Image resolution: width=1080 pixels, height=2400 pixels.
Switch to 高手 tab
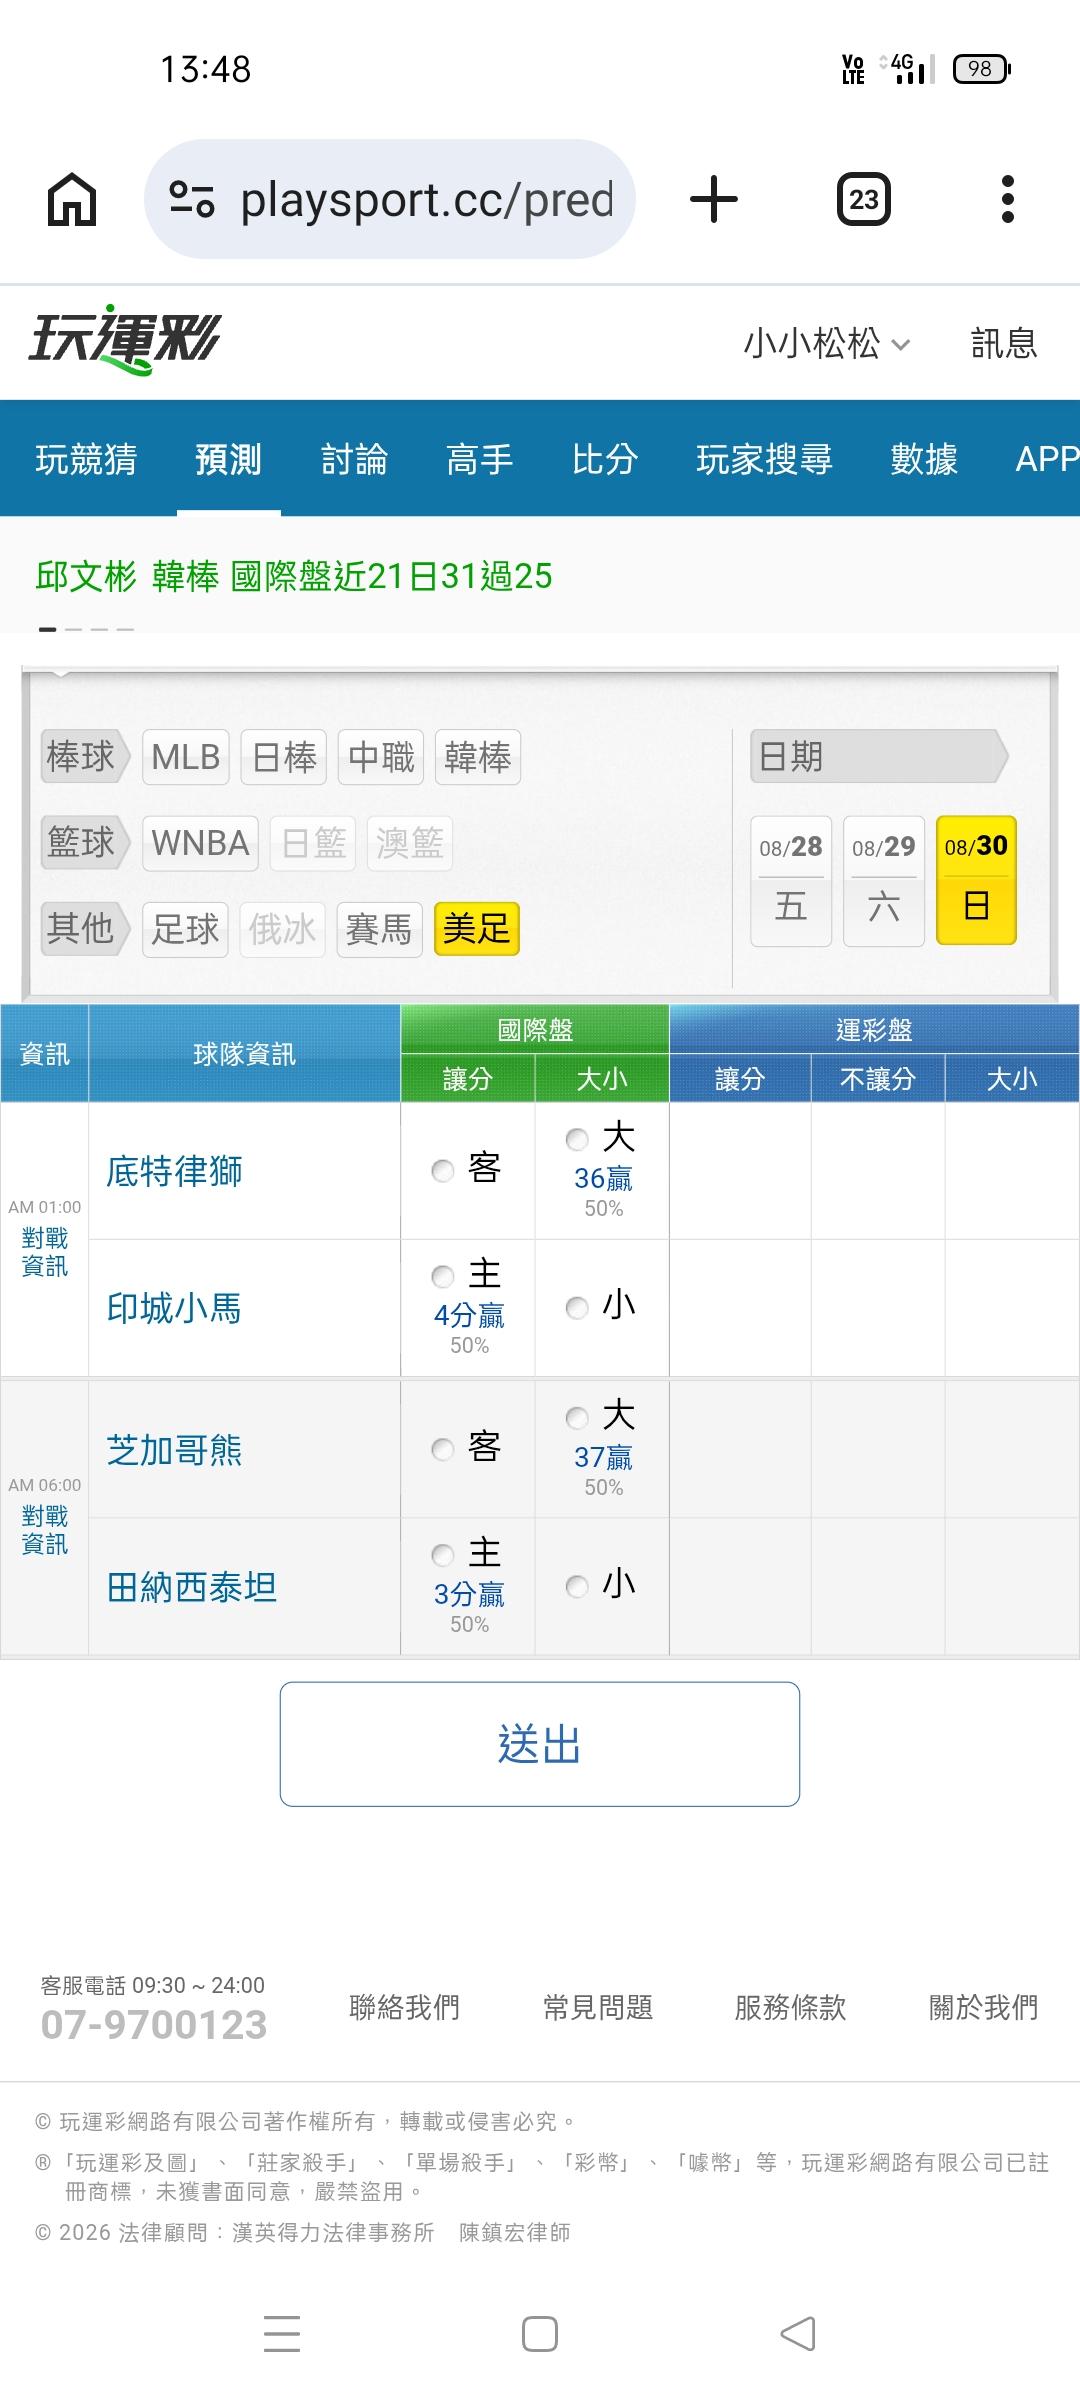tap(479, 459)
